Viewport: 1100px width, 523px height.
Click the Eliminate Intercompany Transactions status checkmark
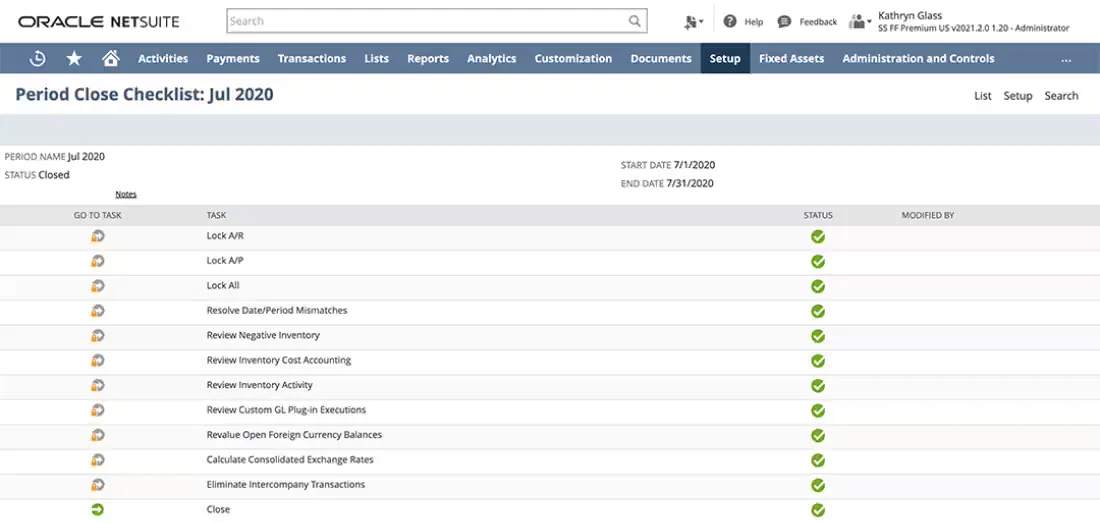pos(817,485)
